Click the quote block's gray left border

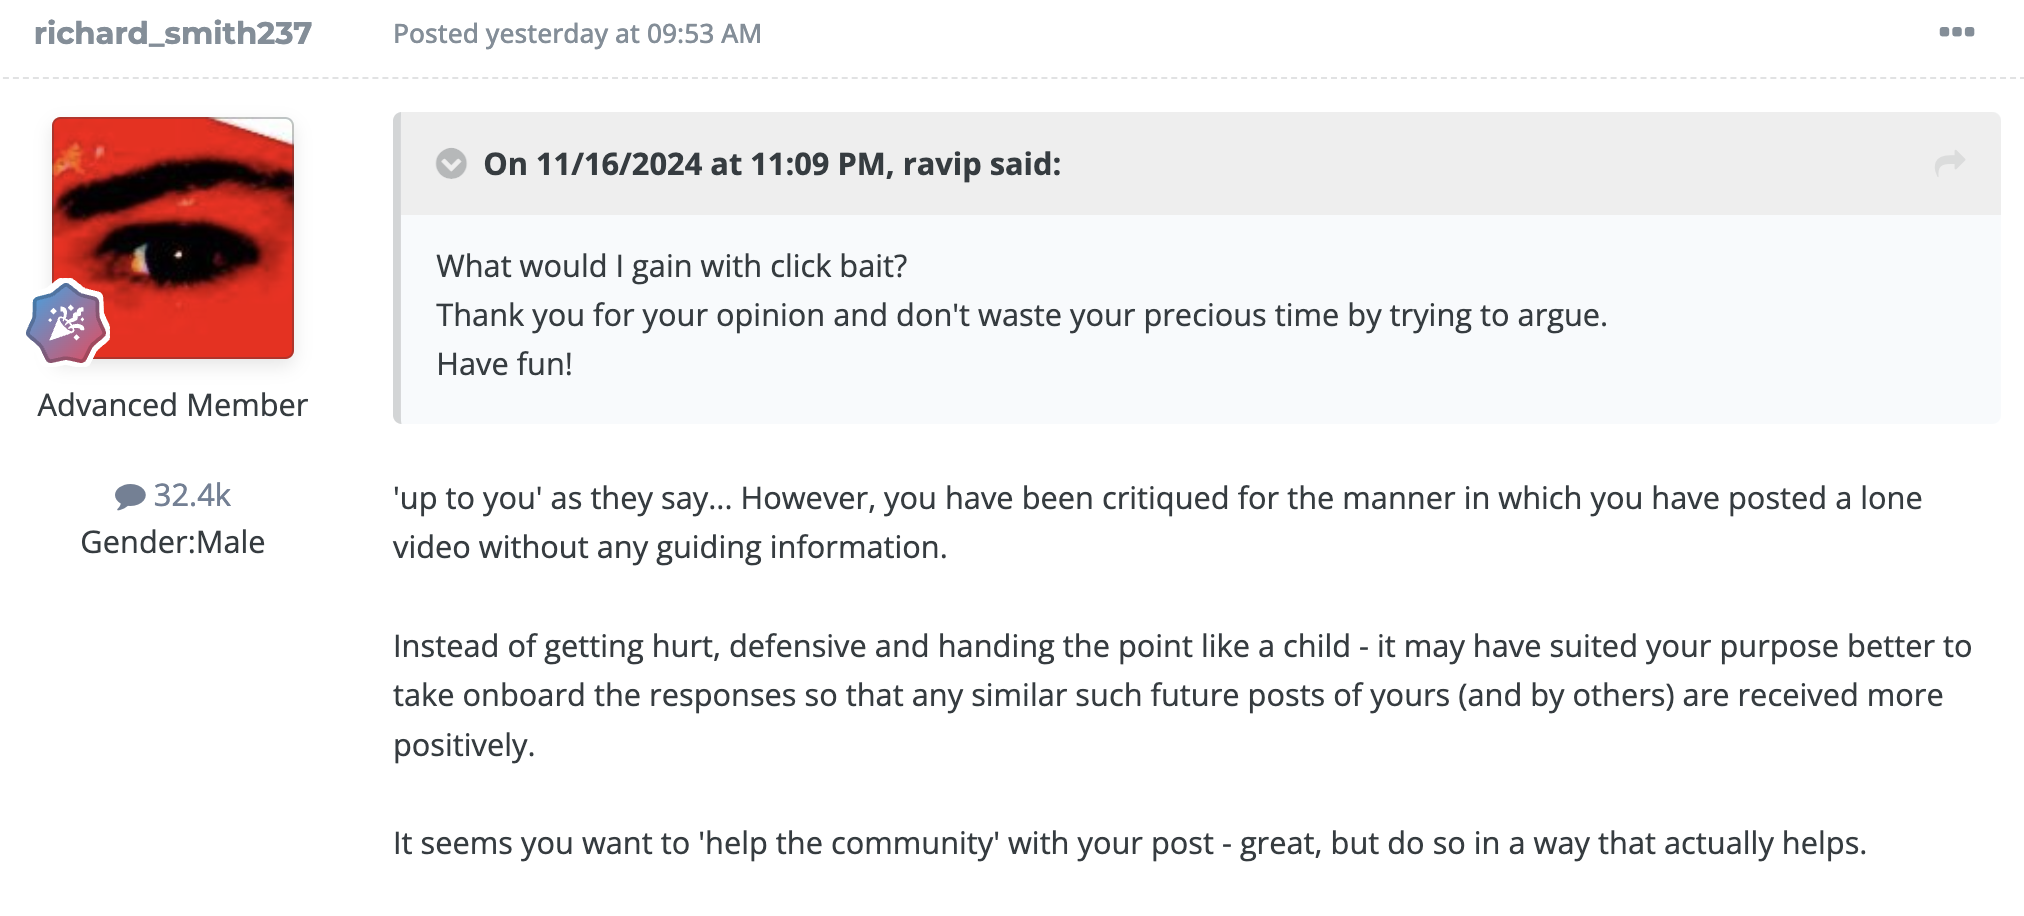pyautogui.click(x=397, y=300)
